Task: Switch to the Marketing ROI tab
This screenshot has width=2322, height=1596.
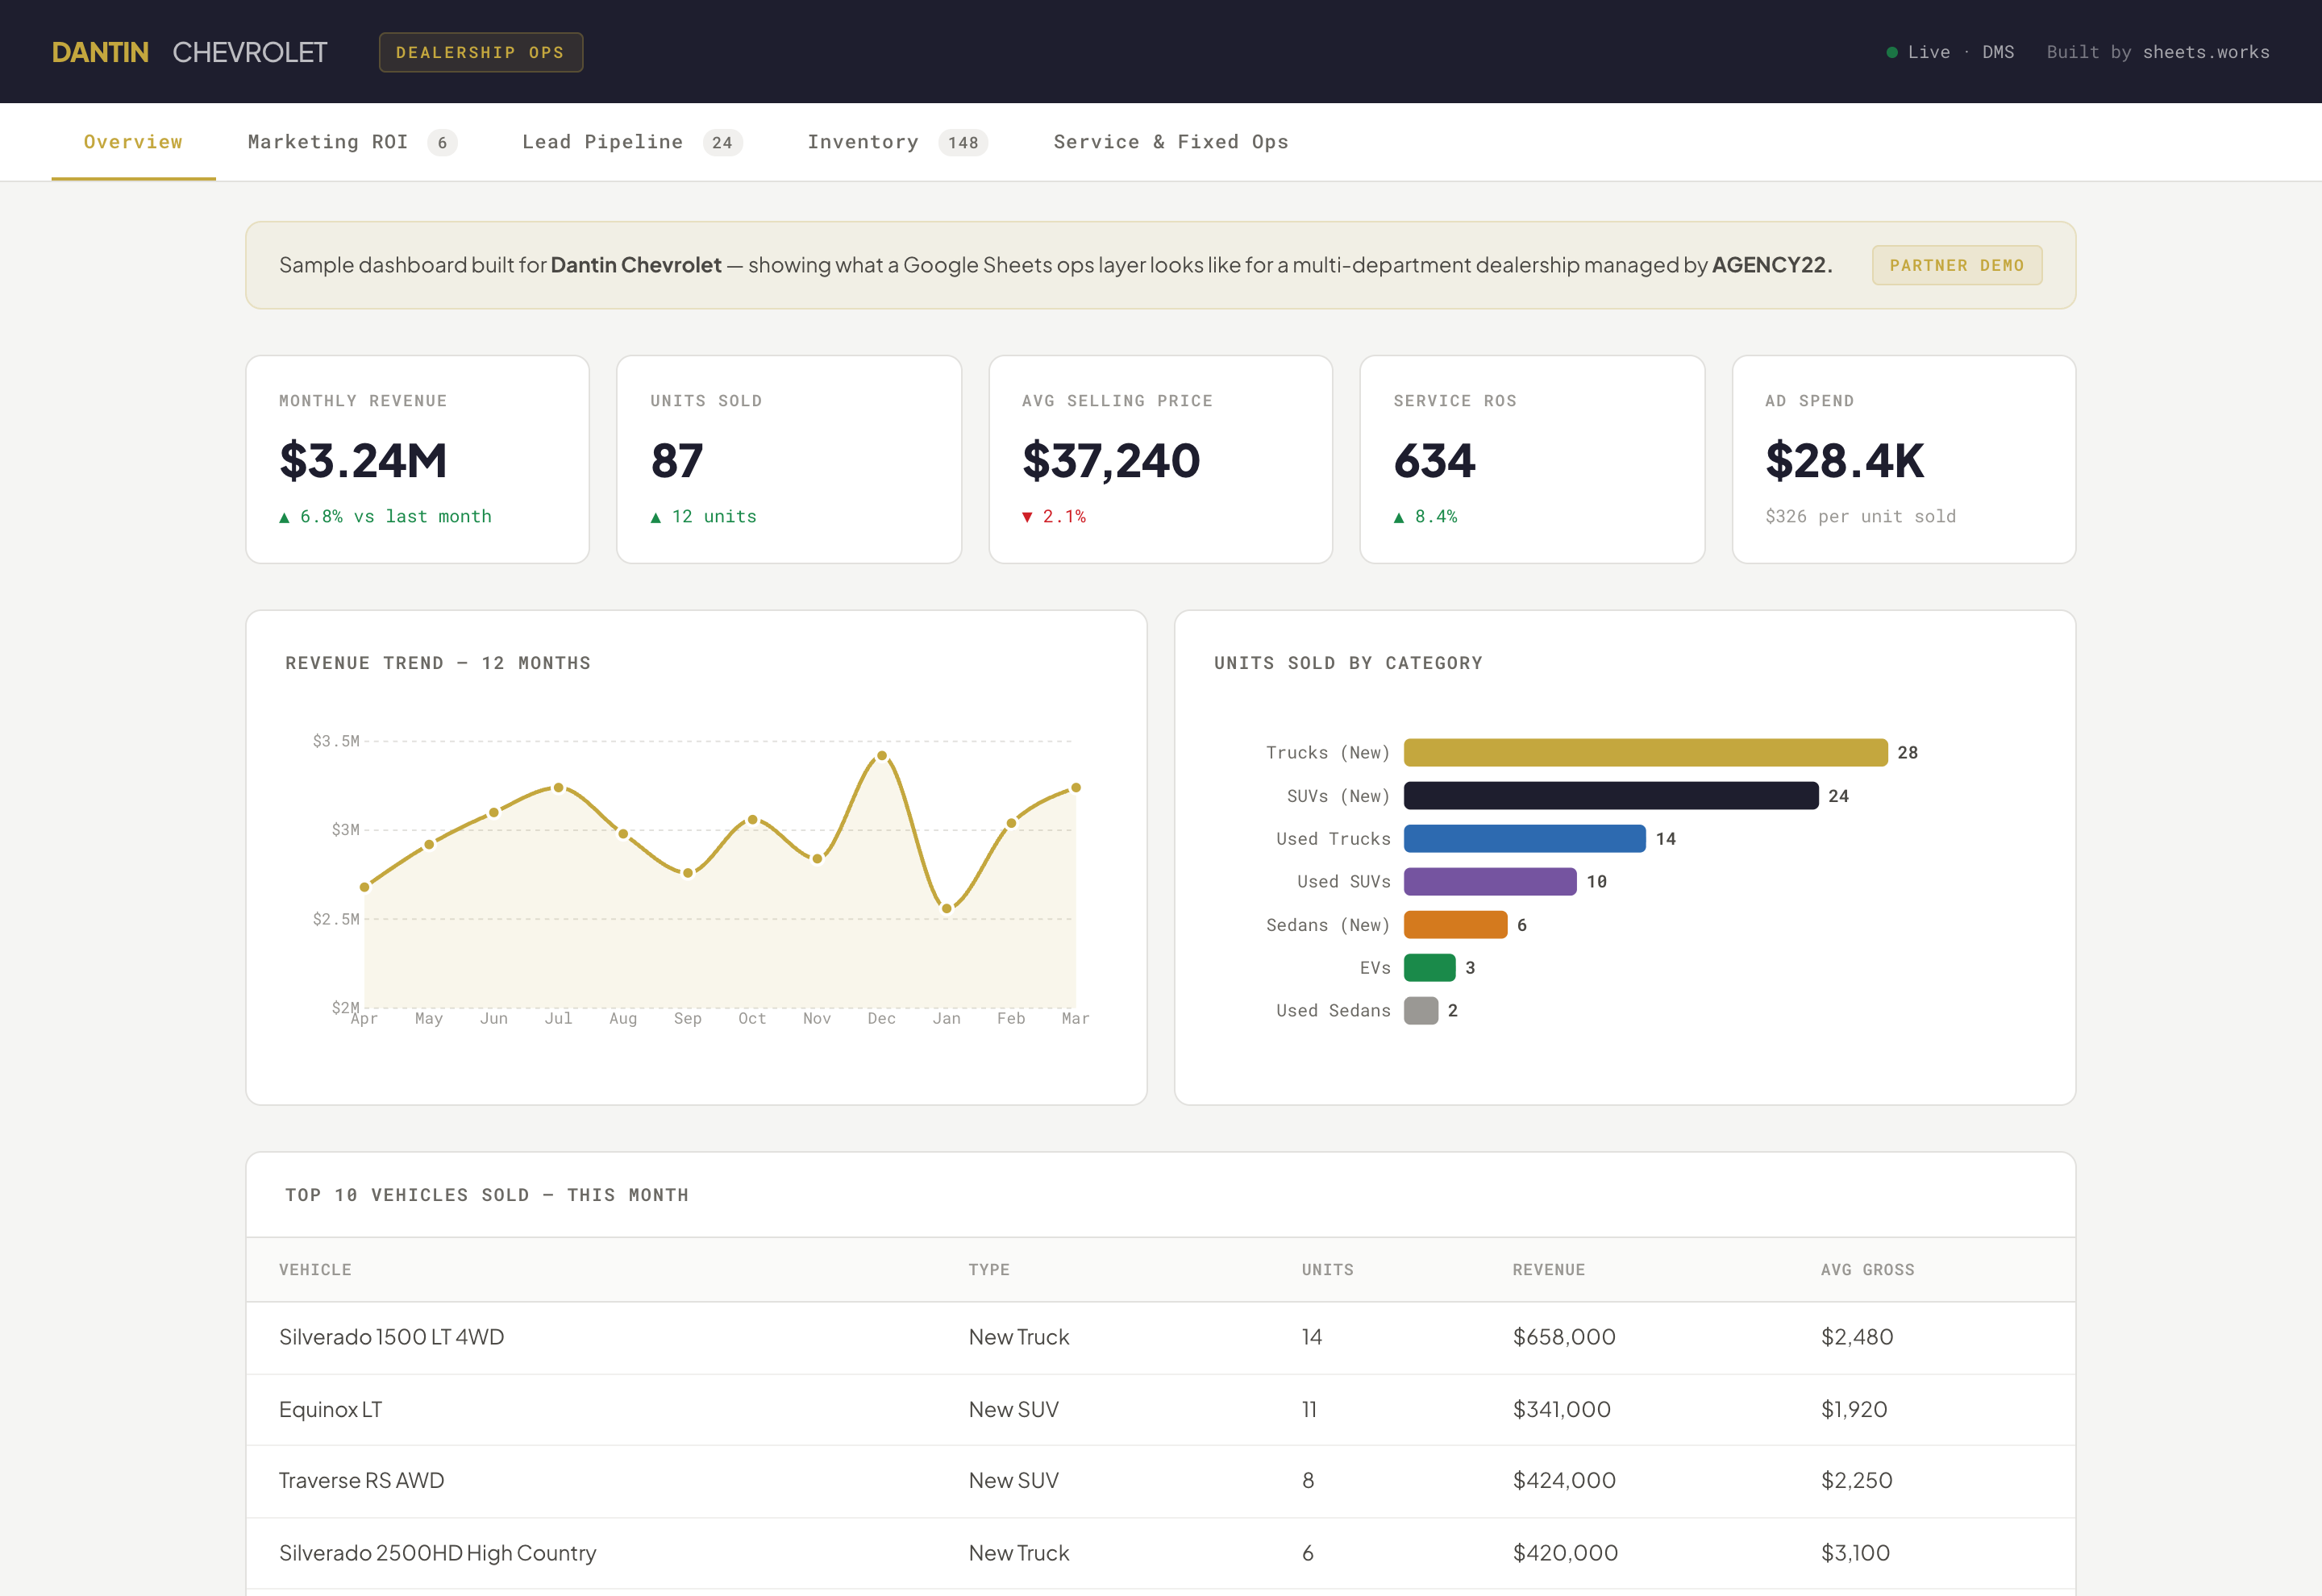Action: point(352,142)
